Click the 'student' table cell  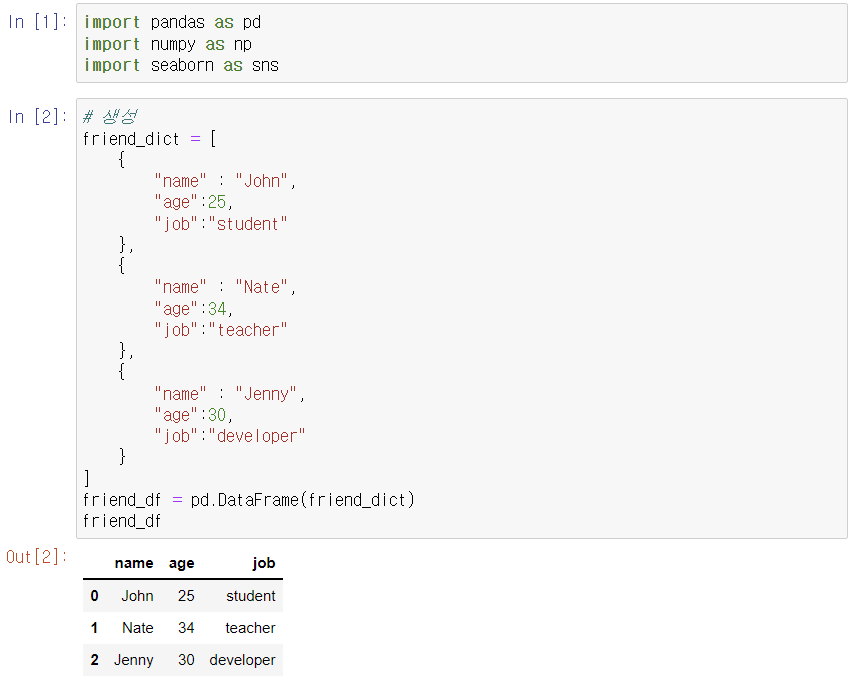click(x=251, y=596)
